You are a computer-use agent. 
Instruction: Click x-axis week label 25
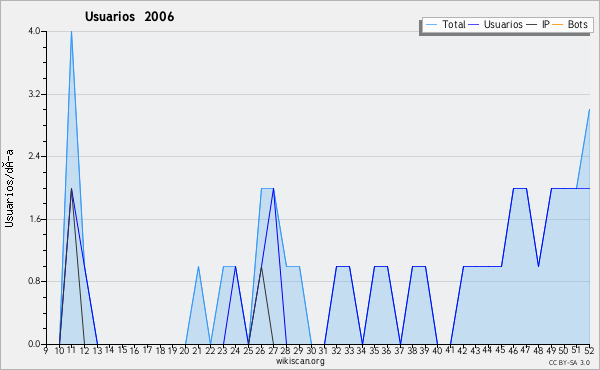pyautogui.click(x=248, y=350)
